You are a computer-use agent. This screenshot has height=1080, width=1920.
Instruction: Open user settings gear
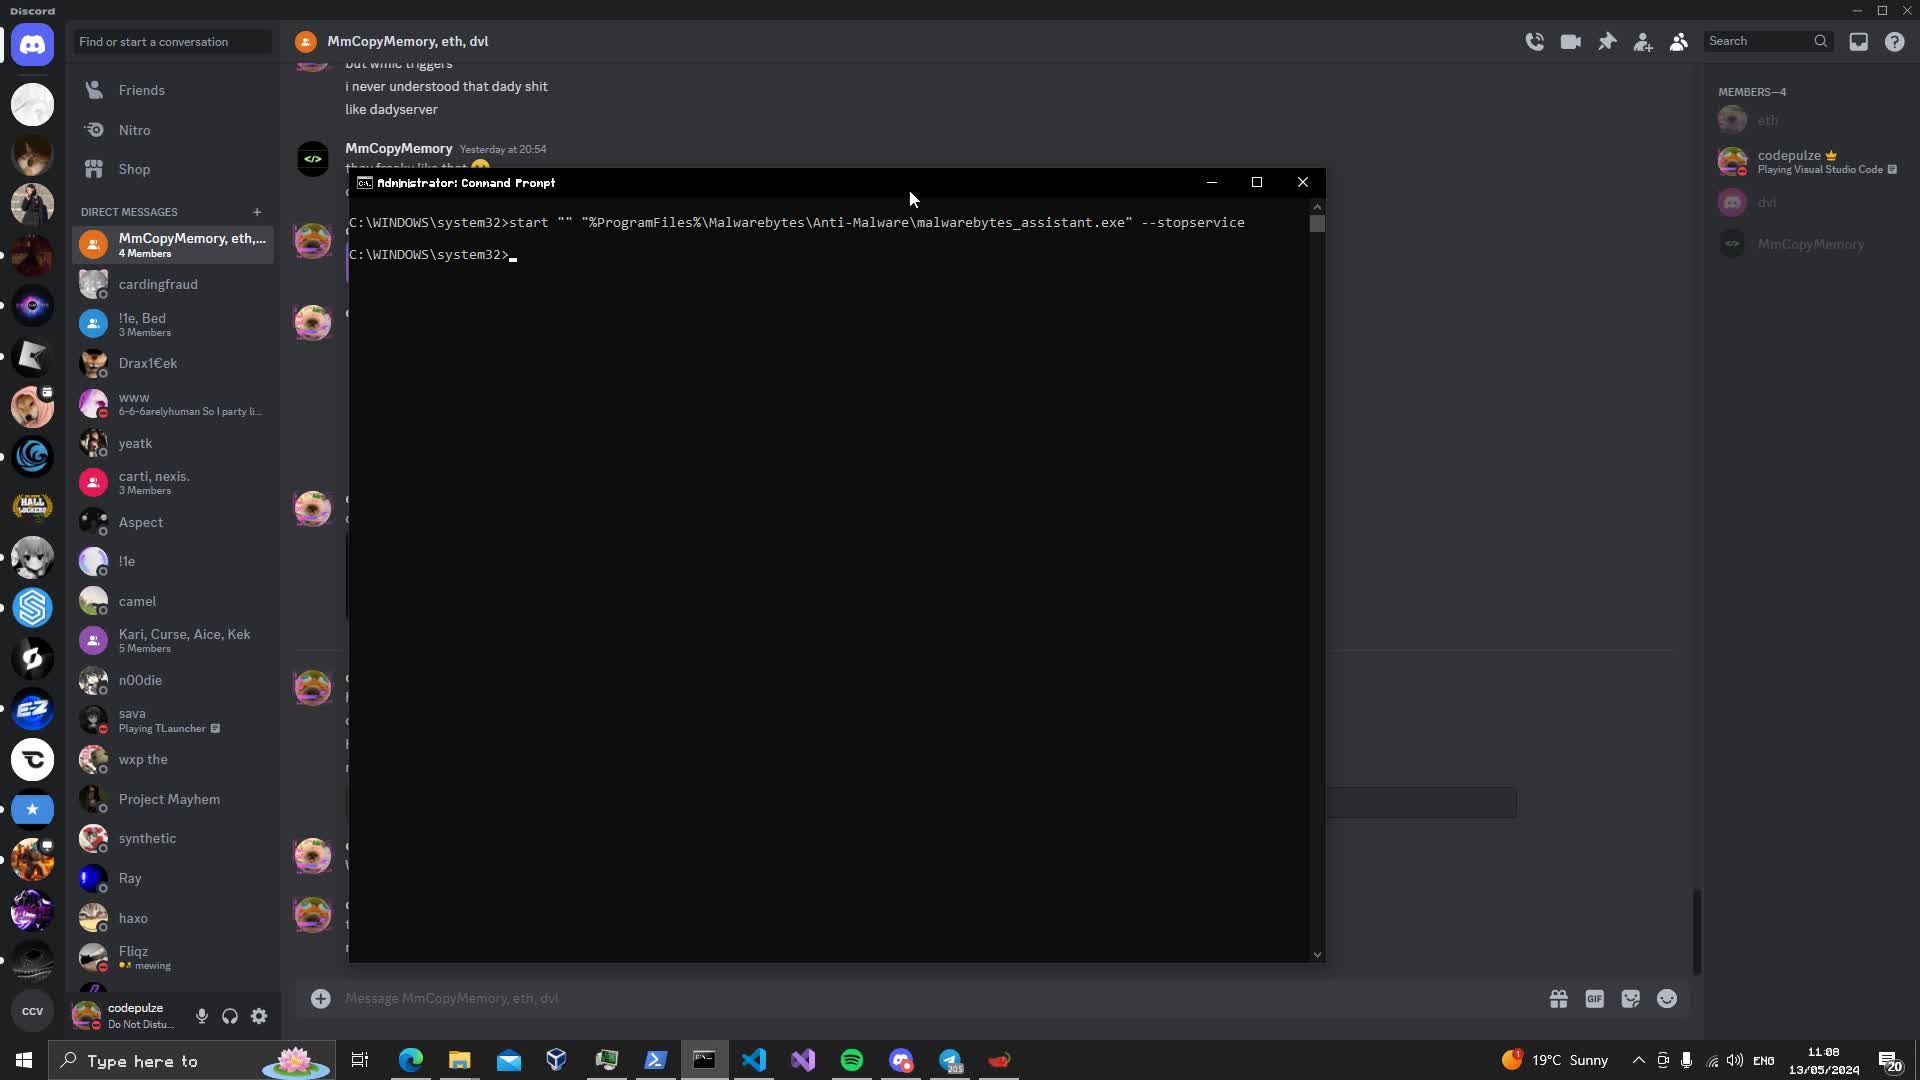pyautogui.click(x=259, y=1016)
